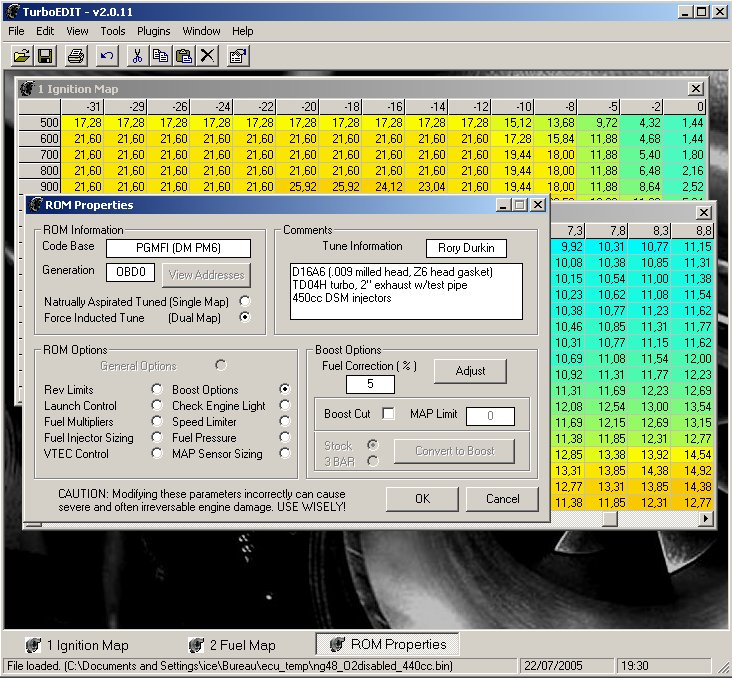The image size is (732, 678).
Task: Click the Copy toolbar icon
Action: click(x=161, y=56)
